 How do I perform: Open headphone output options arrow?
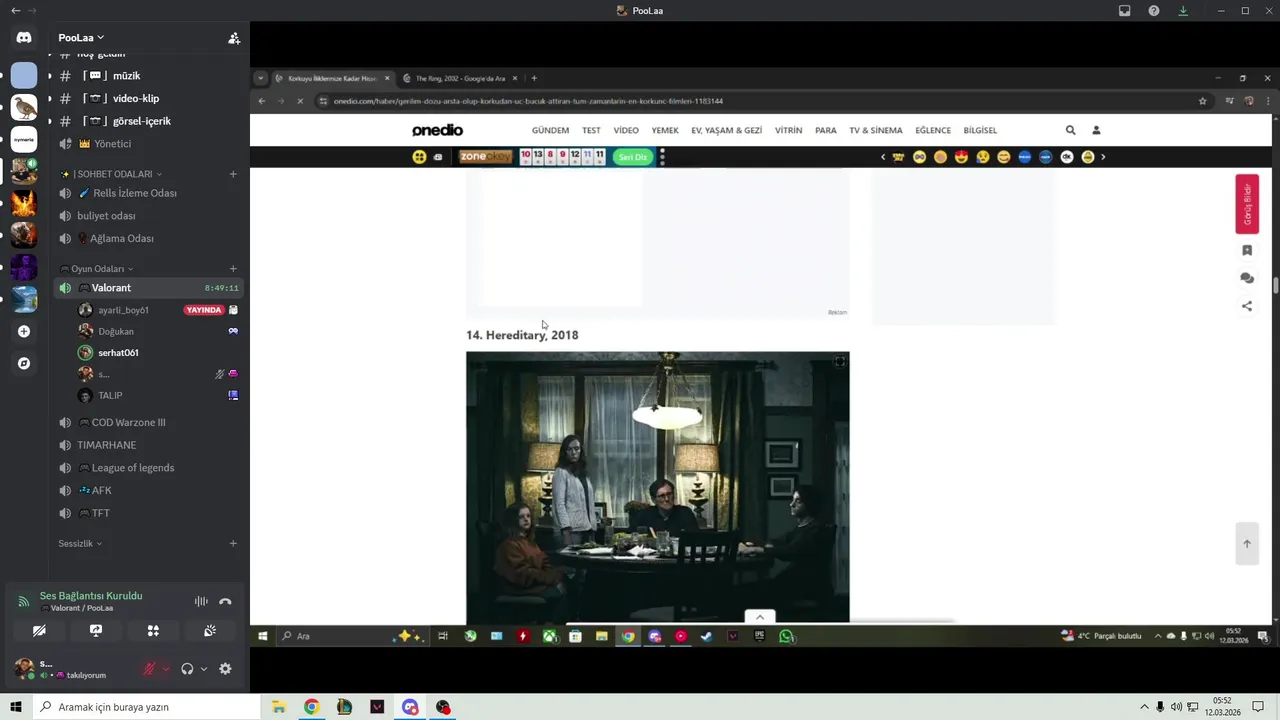[204, 669]
